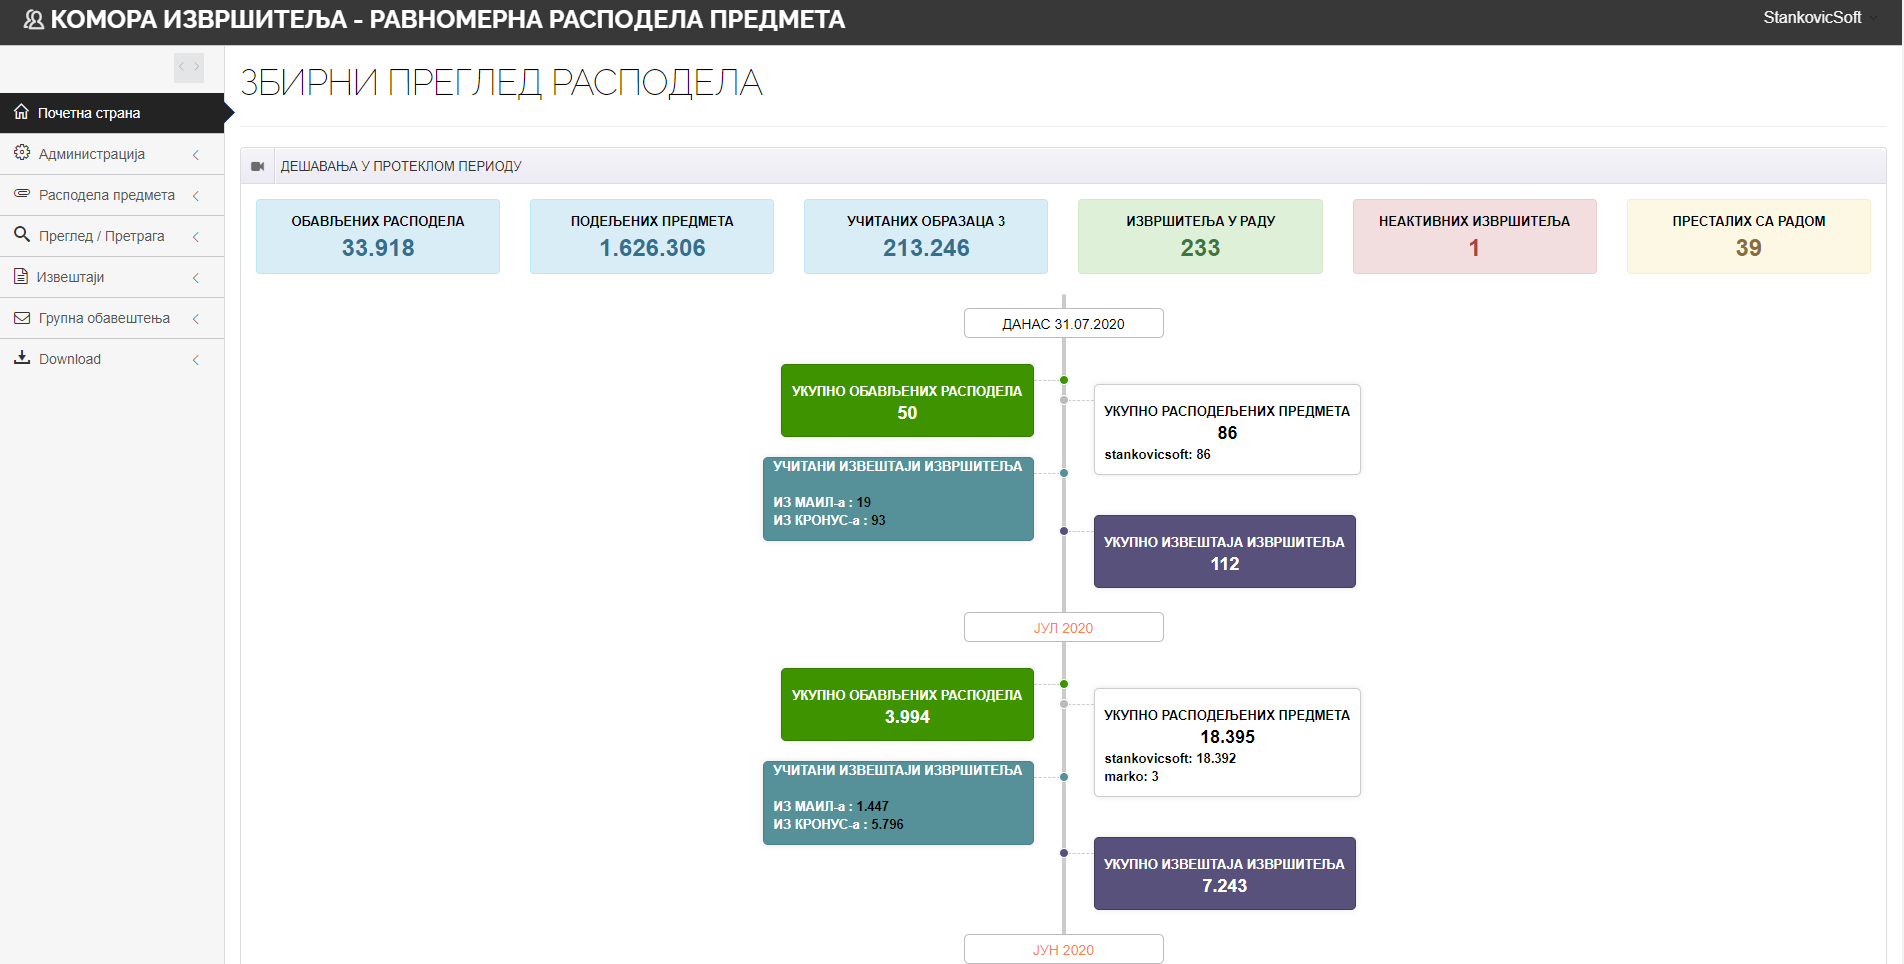Image resolution: width=1904 pixels, height=964 pixels.
Task: Click the purple Укупно извештаја 112 box
Action: tap(1224, 552)
